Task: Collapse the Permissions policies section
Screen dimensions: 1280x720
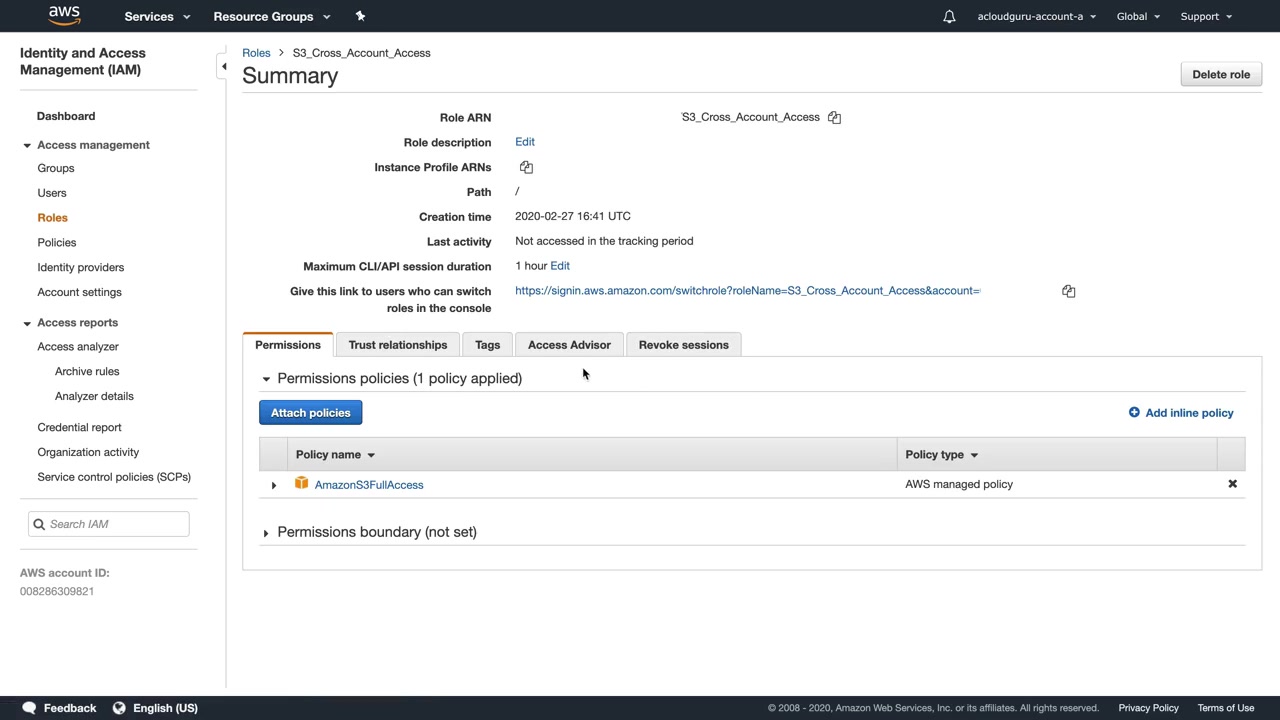Action: coord(266,379)
